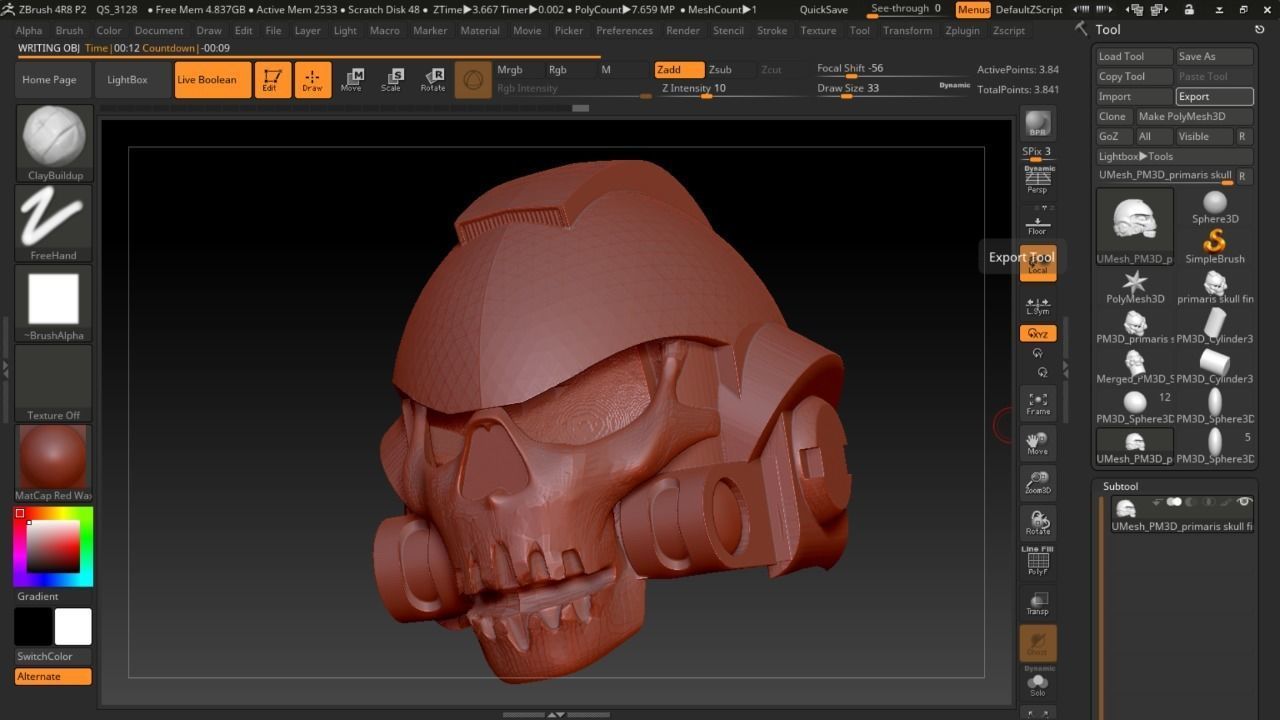The width and height of the screenshot is (1280, 720).
Task: Collapse the Tool palette header
Action: tap(1108, 29)
